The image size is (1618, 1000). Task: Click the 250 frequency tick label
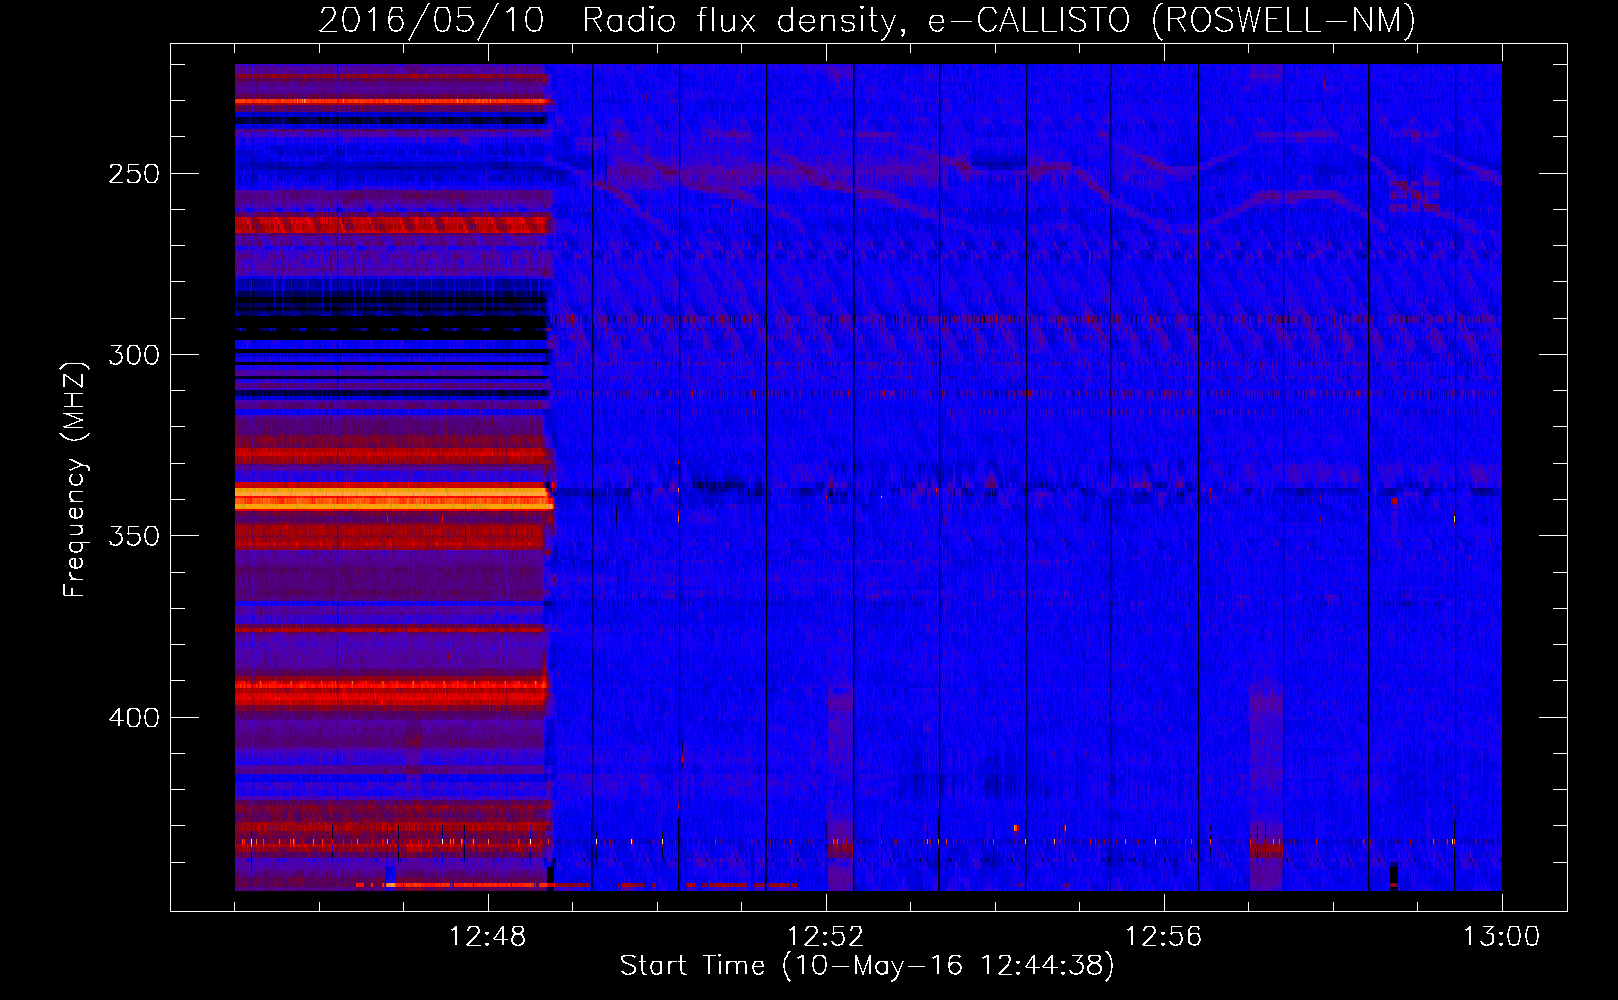tap(134, 174)
